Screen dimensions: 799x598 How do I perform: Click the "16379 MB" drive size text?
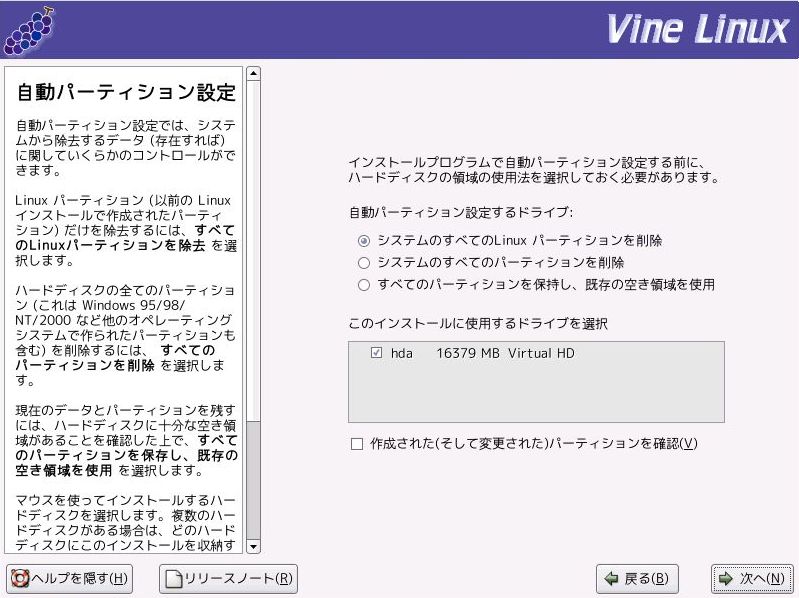click(468, 353)
